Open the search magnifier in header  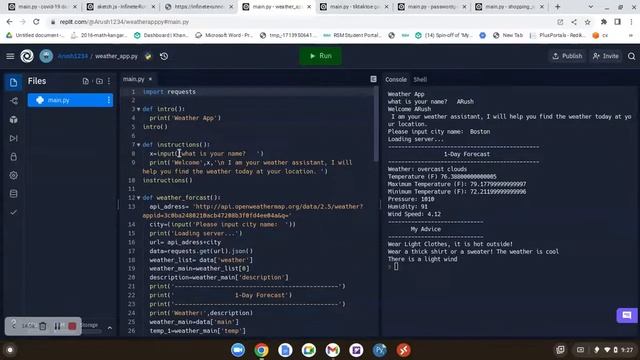631,56
